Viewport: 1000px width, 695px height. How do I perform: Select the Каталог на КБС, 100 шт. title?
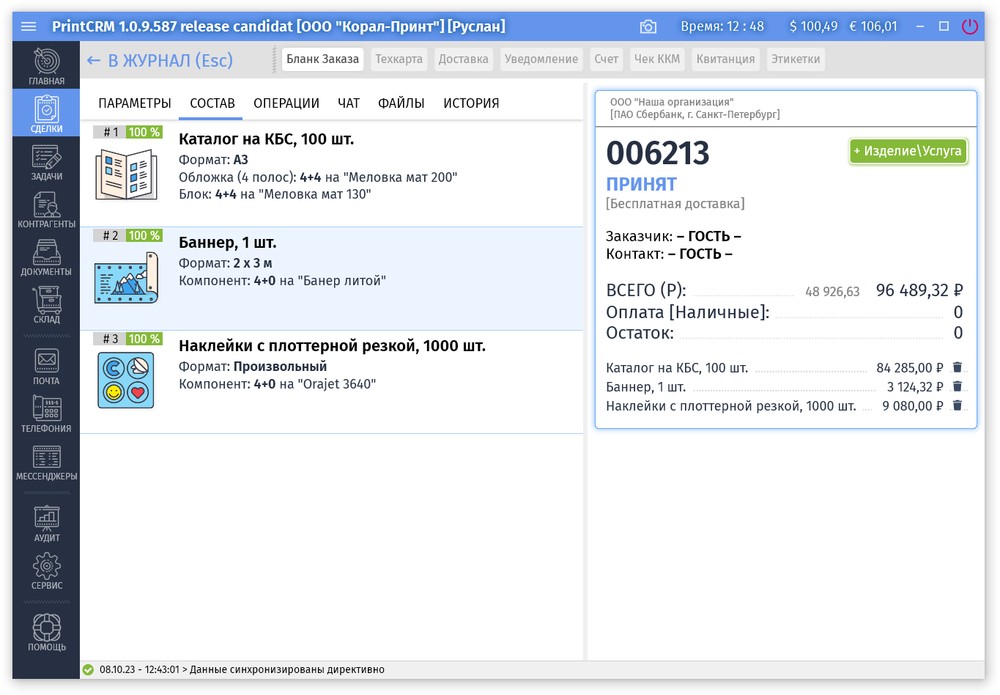coord(266,139)
